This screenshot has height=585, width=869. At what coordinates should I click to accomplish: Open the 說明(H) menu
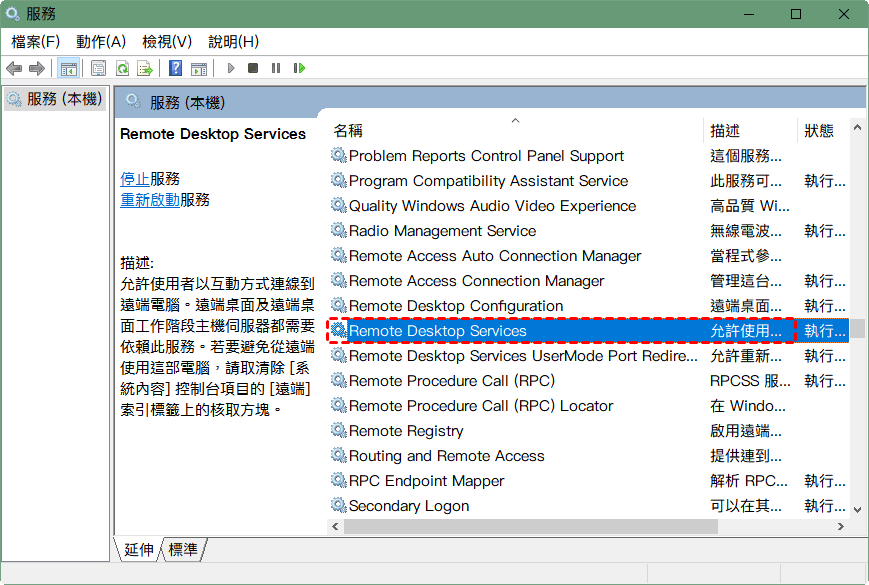pyautogui.click(x=233, y=42)
